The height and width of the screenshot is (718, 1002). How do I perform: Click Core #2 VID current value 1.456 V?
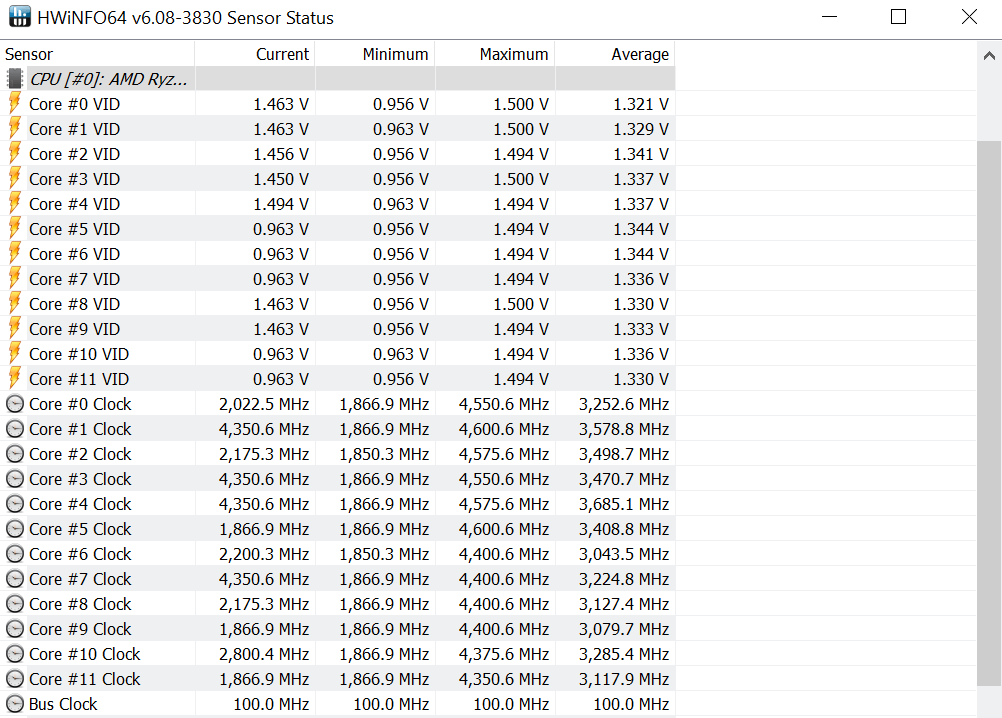click(281, 154)
